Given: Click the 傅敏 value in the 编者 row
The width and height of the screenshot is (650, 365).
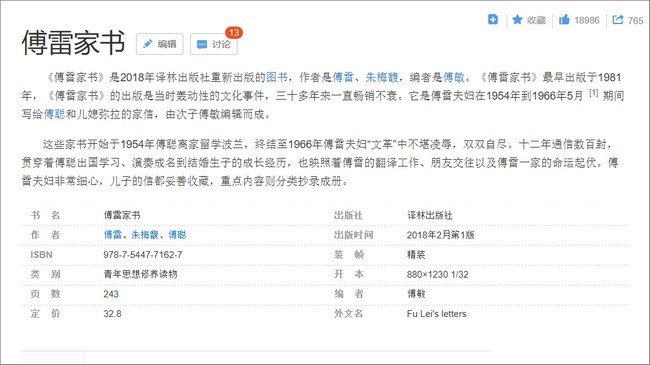Looking at the screenshot, I should tap(416, 294).
